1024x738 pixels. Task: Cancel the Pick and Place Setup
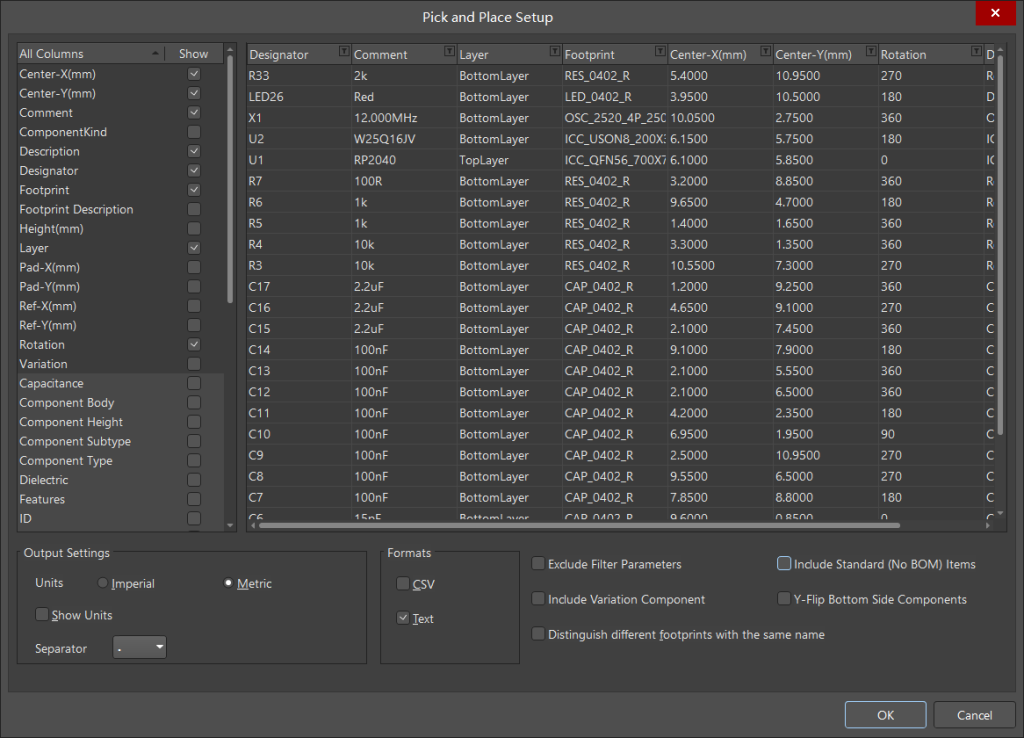pos(974,715)
